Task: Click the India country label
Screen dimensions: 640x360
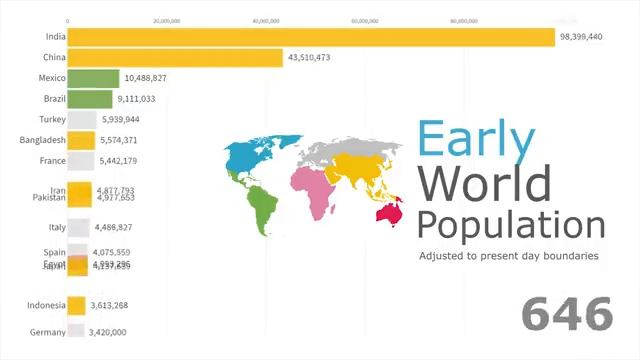Action: [56, 37]
